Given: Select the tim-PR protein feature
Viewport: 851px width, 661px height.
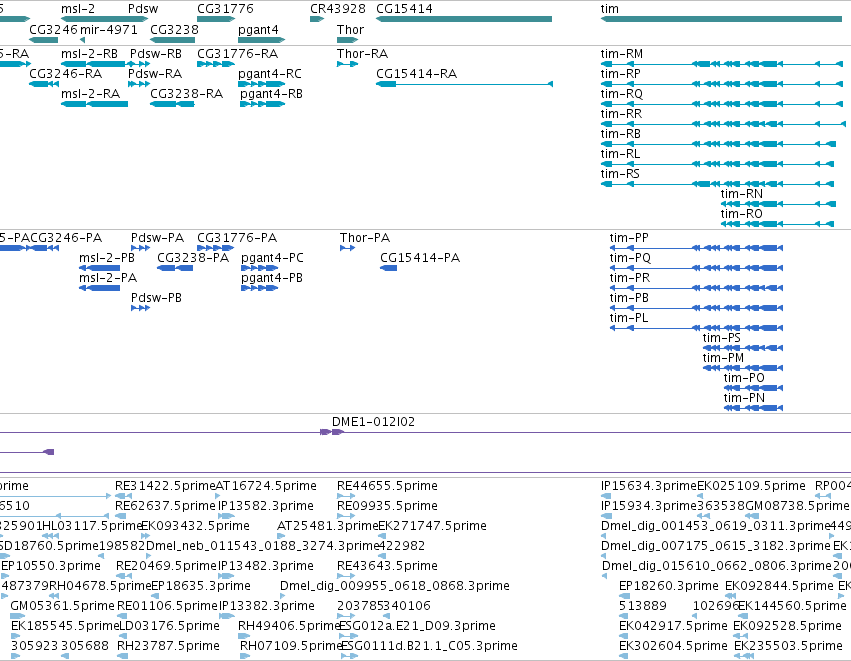Looking at the screenshot, I should coord(696,288).
